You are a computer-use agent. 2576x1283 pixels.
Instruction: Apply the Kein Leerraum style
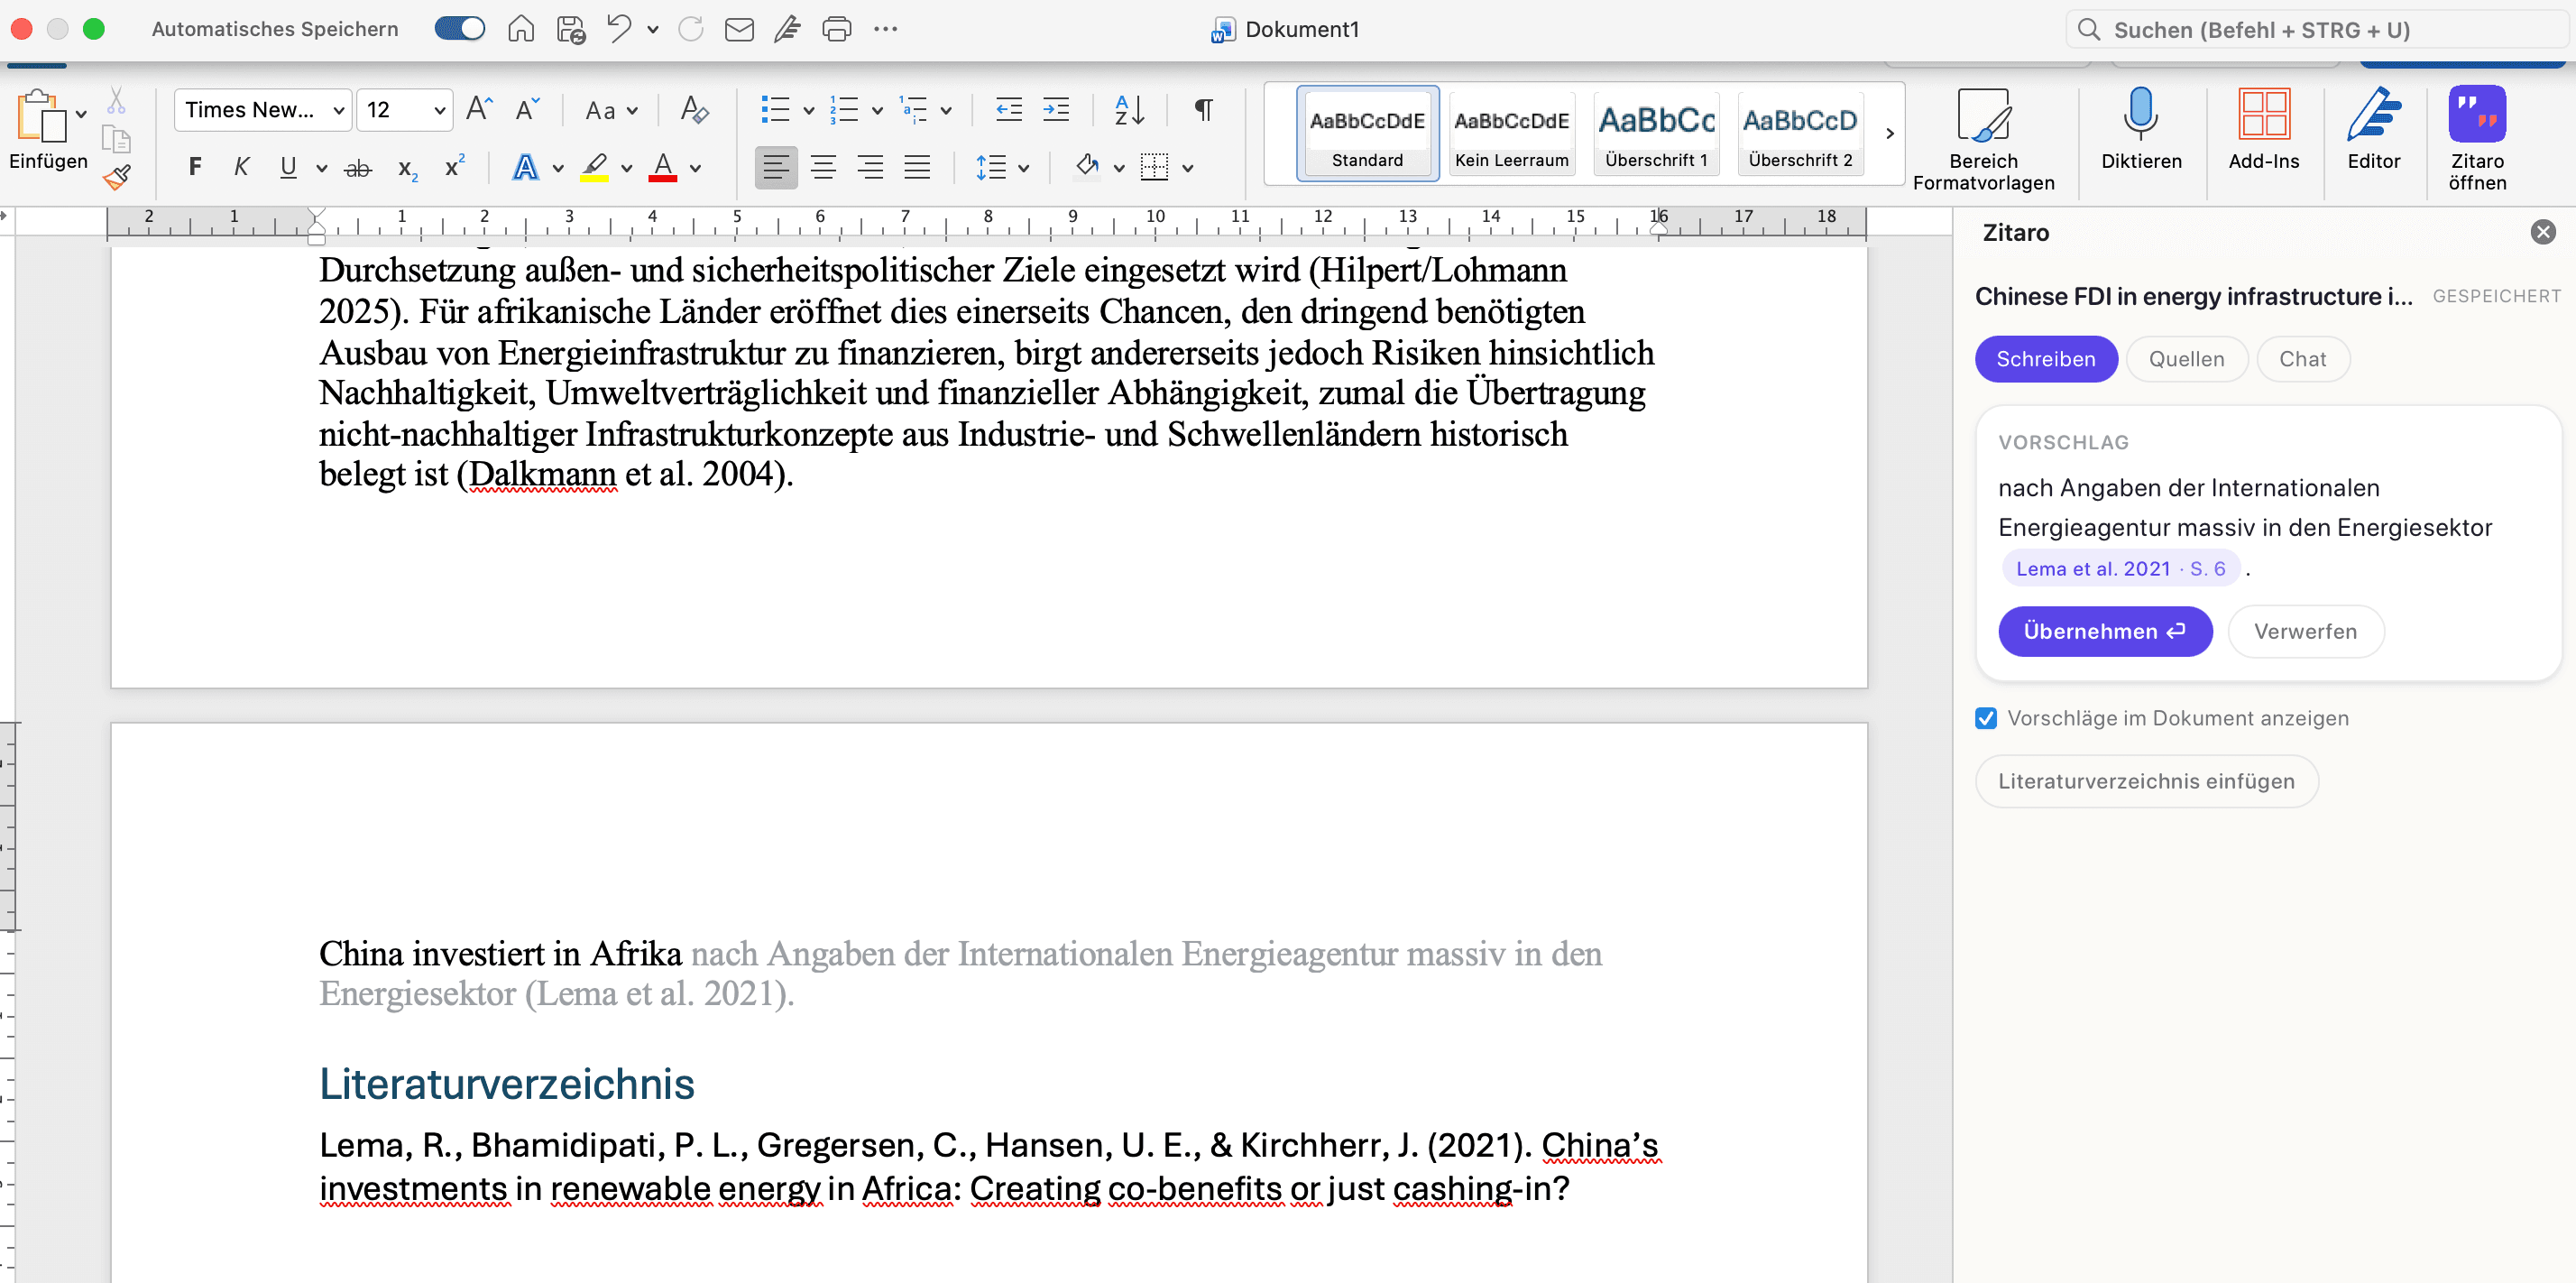pos(1511,134)
